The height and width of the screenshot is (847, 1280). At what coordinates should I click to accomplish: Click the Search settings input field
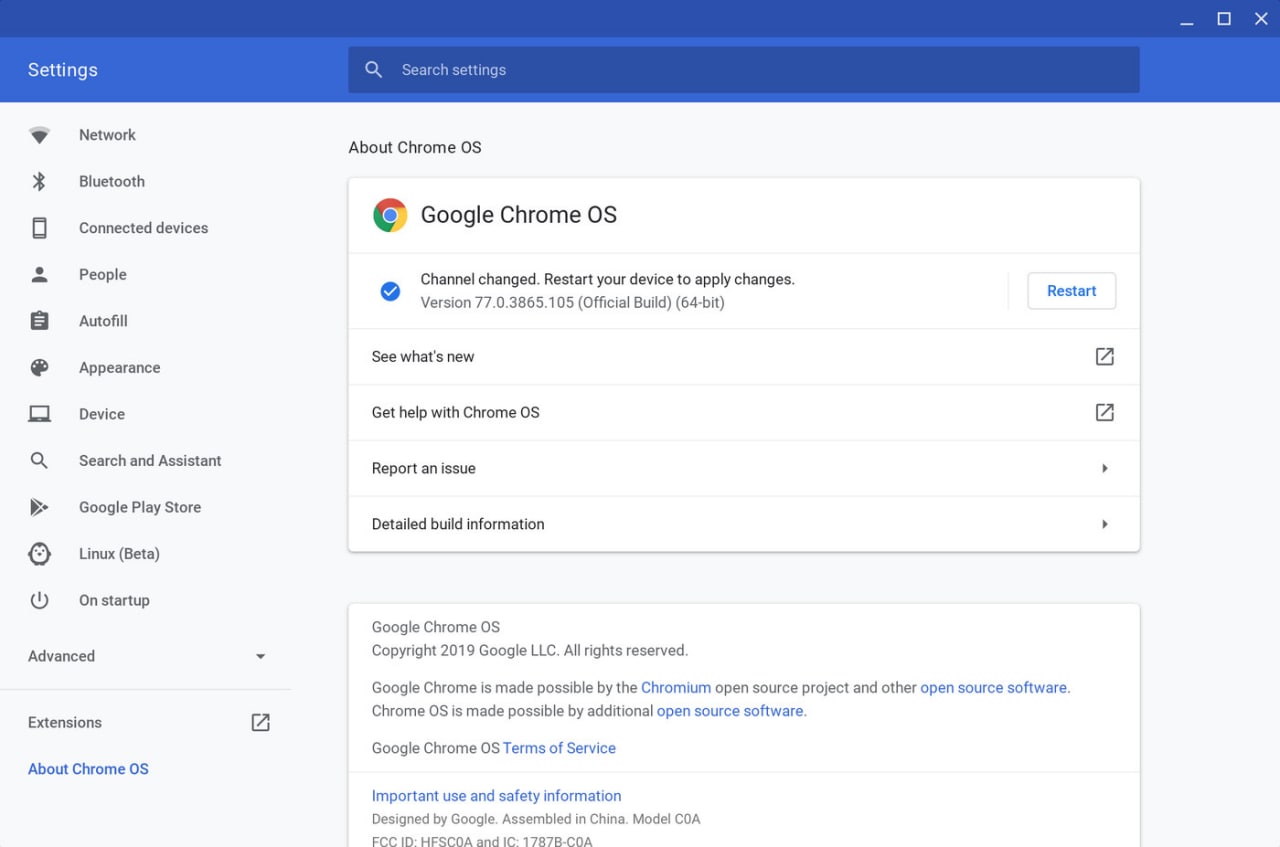[x=744, y=70]
